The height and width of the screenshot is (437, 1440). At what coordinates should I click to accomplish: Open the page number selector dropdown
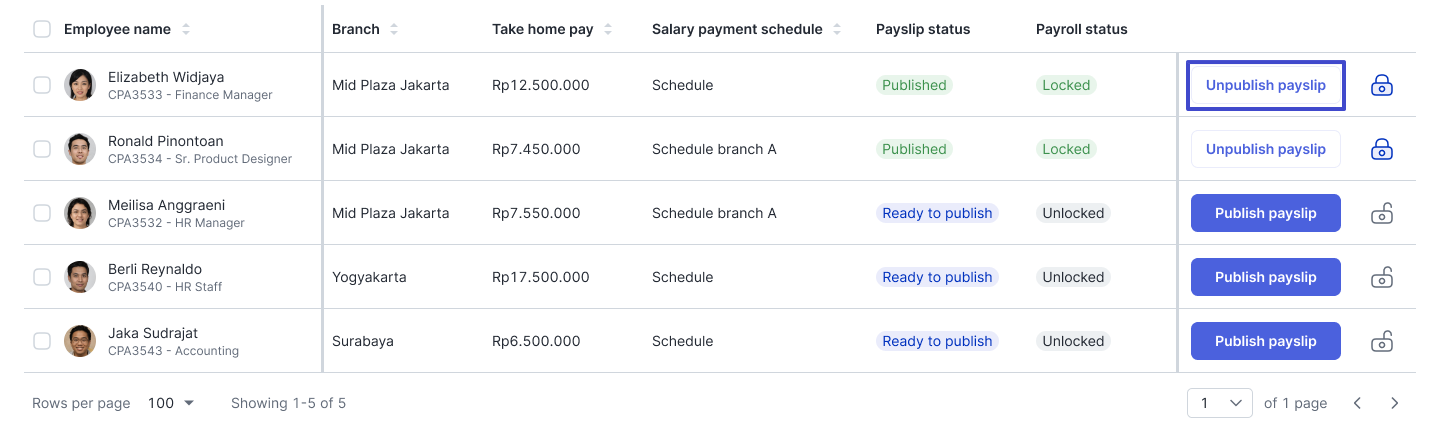click(1220, 403)
